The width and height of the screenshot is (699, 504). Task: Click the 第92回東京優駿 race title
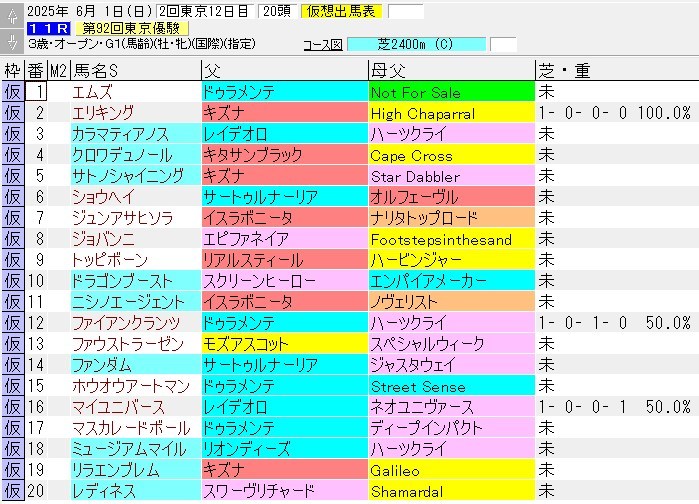132,29
